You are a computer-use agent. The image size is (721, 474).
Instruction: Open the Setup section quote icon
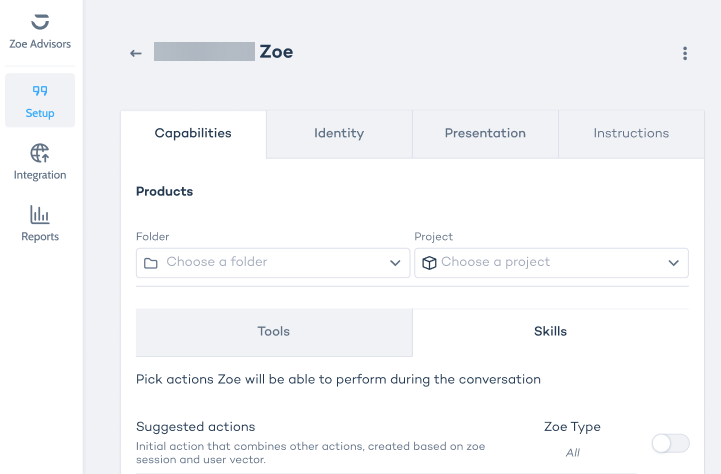click(40, 91)
